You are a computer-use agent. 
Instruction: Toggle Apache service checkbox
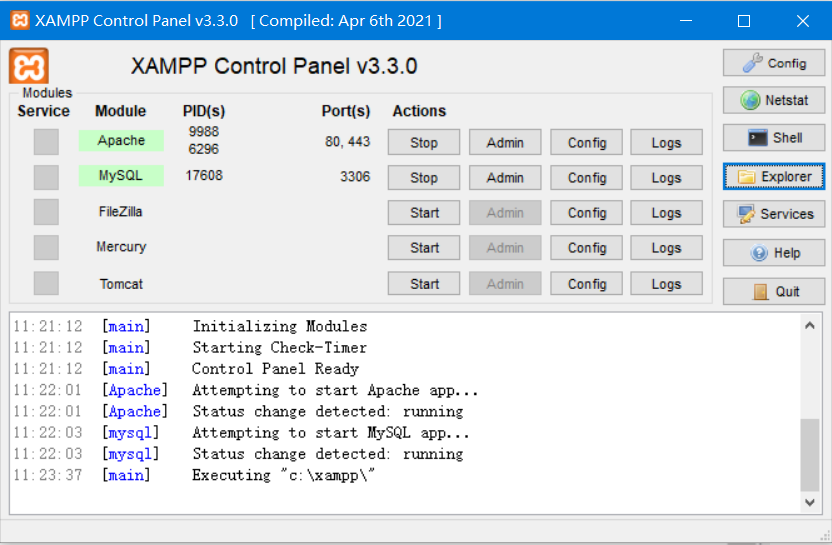coord(46,142)
